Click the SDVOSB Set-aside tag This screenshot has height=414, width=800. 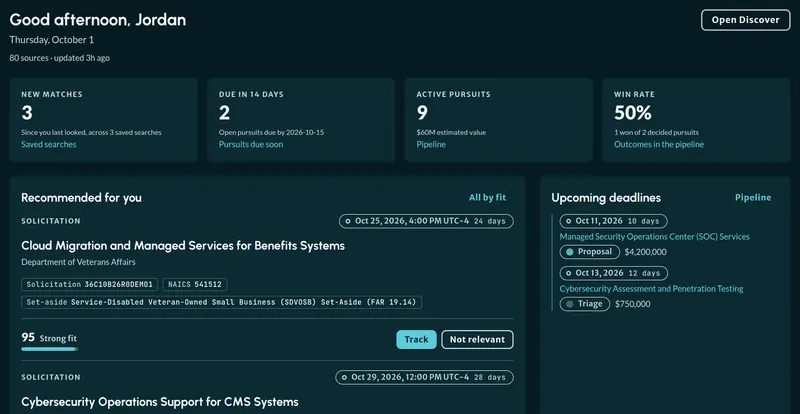point(221,302)
